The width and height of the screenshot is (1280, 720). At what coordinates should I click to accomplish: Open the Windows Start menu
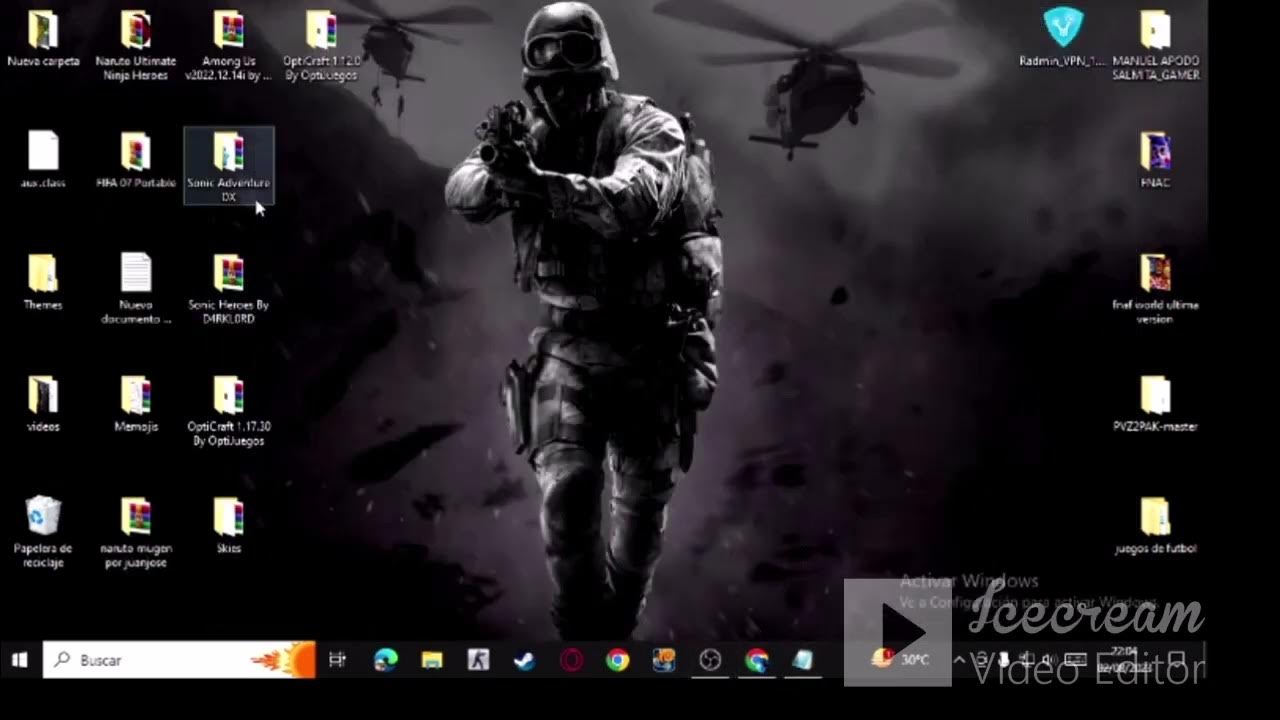20,660
